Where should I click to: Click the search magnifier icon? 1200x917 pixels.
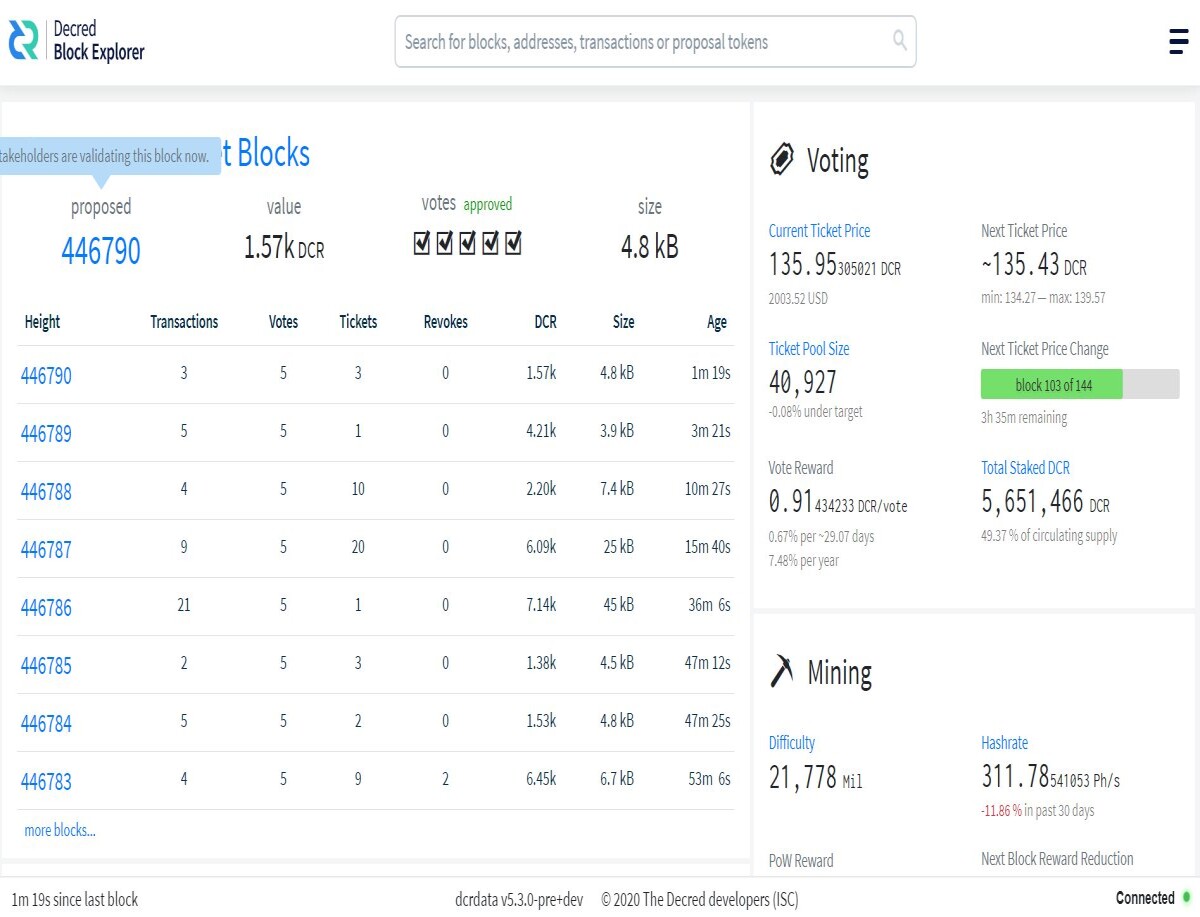click(x=900, y=41)
